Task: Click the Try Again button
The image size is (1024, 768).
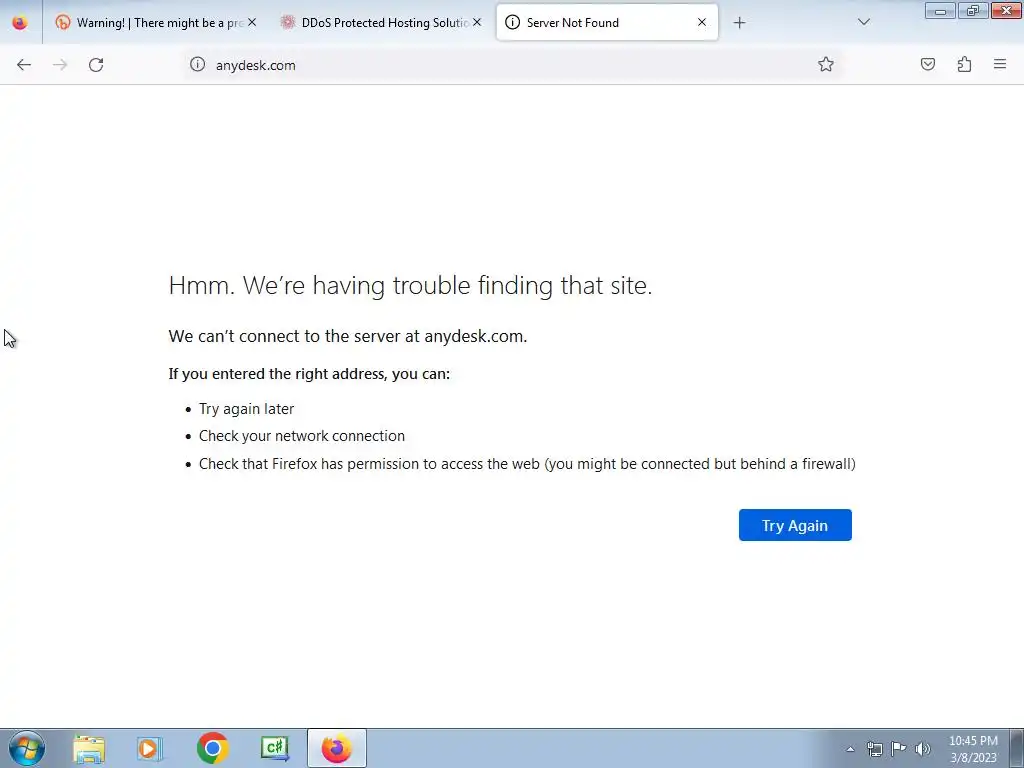Action: [x=795, y=525]
